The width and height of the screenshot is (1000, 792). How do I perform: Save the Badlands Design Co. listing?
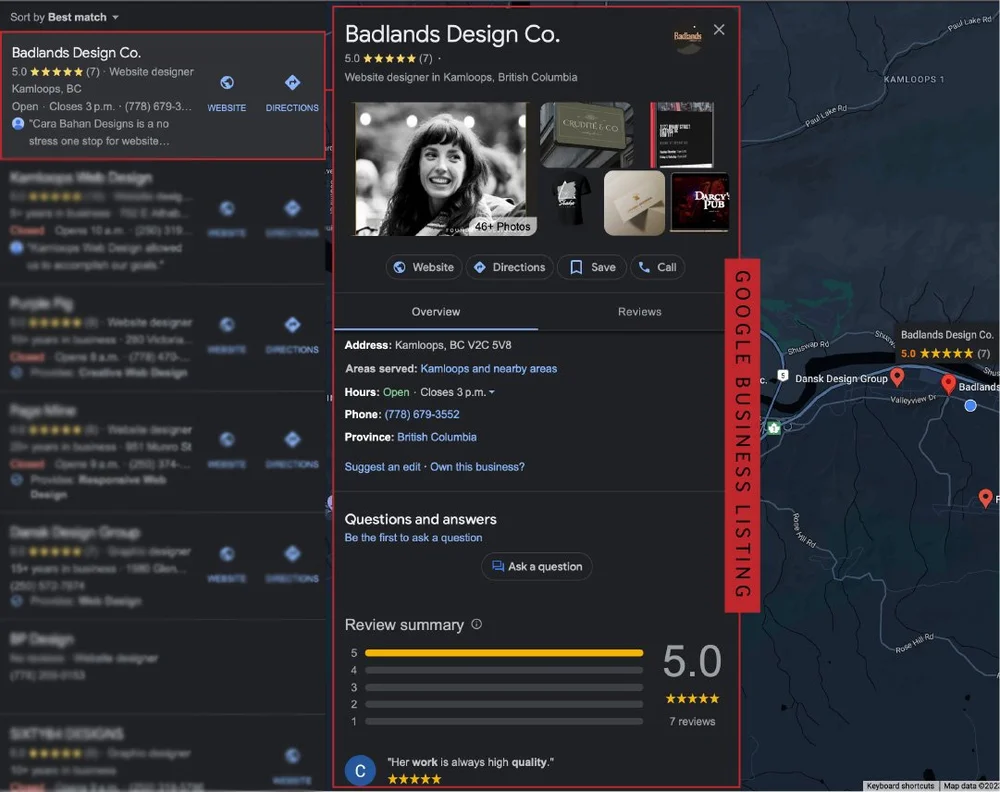pyautogui.click(x=592, y=267)
